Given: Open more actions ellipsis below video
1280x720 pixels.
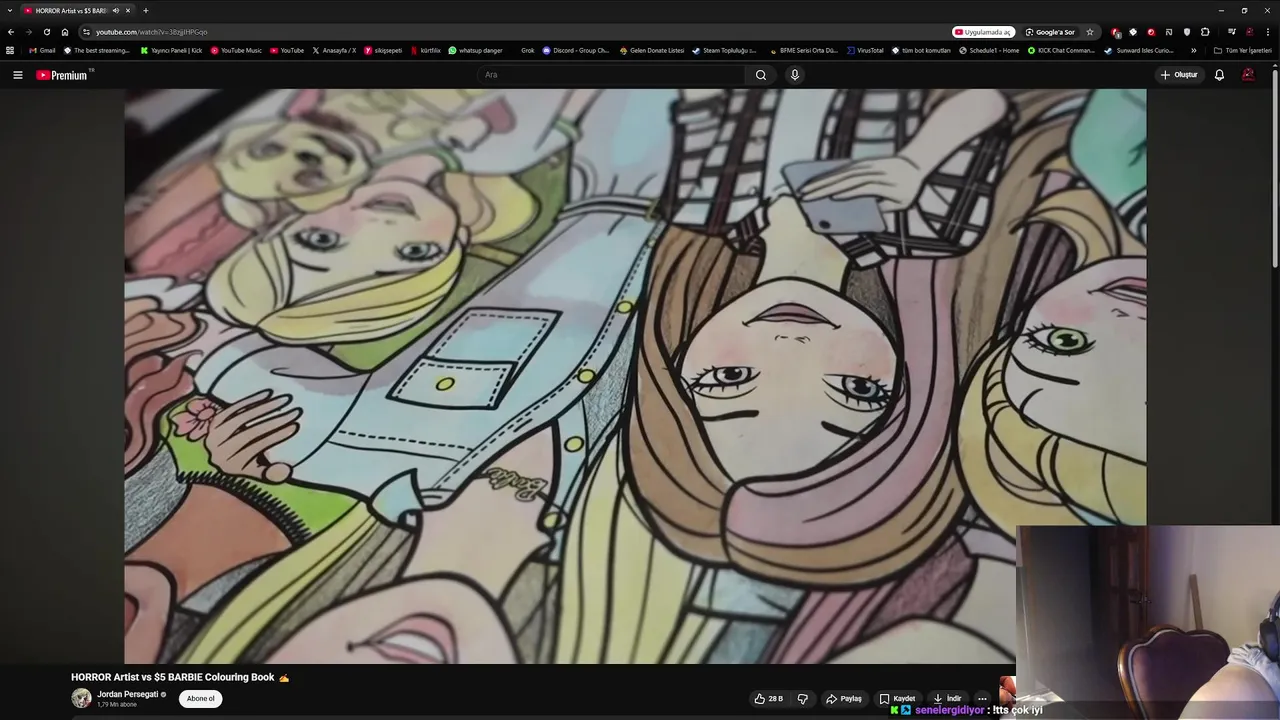Looking at the screenshot, I should pos(982,699).
